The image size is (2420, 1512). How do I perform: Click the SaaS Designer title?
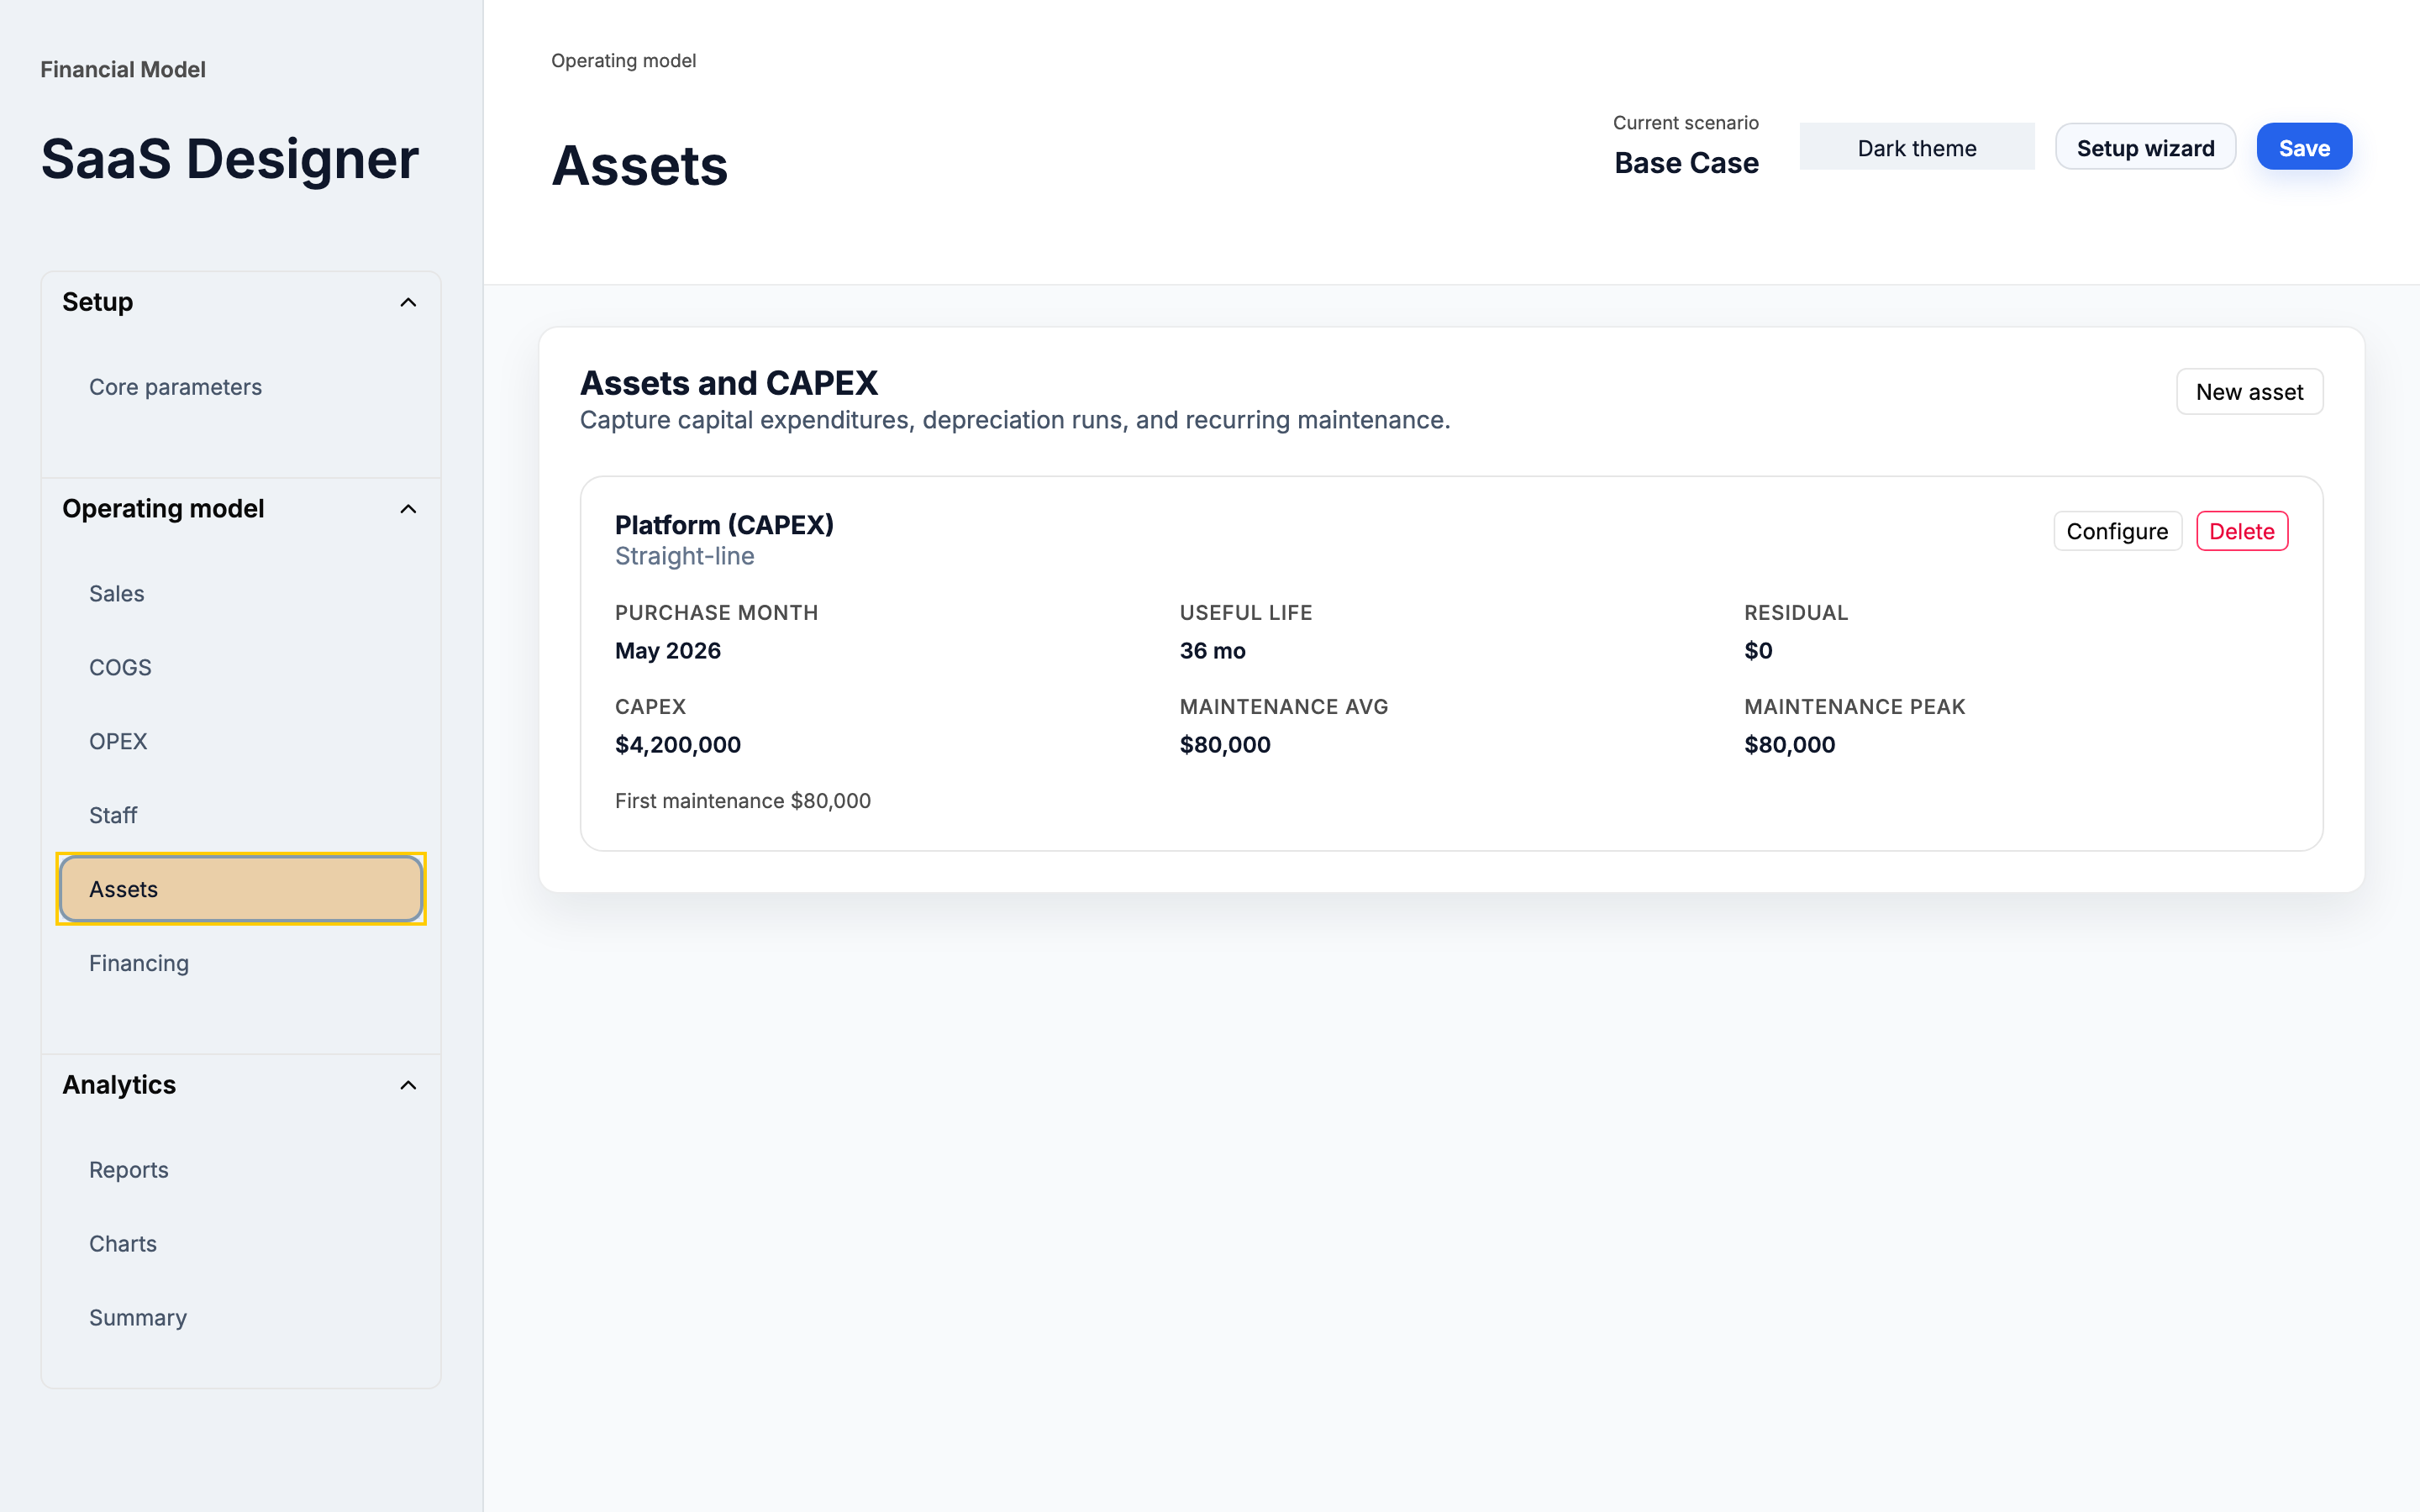point(229,160)
